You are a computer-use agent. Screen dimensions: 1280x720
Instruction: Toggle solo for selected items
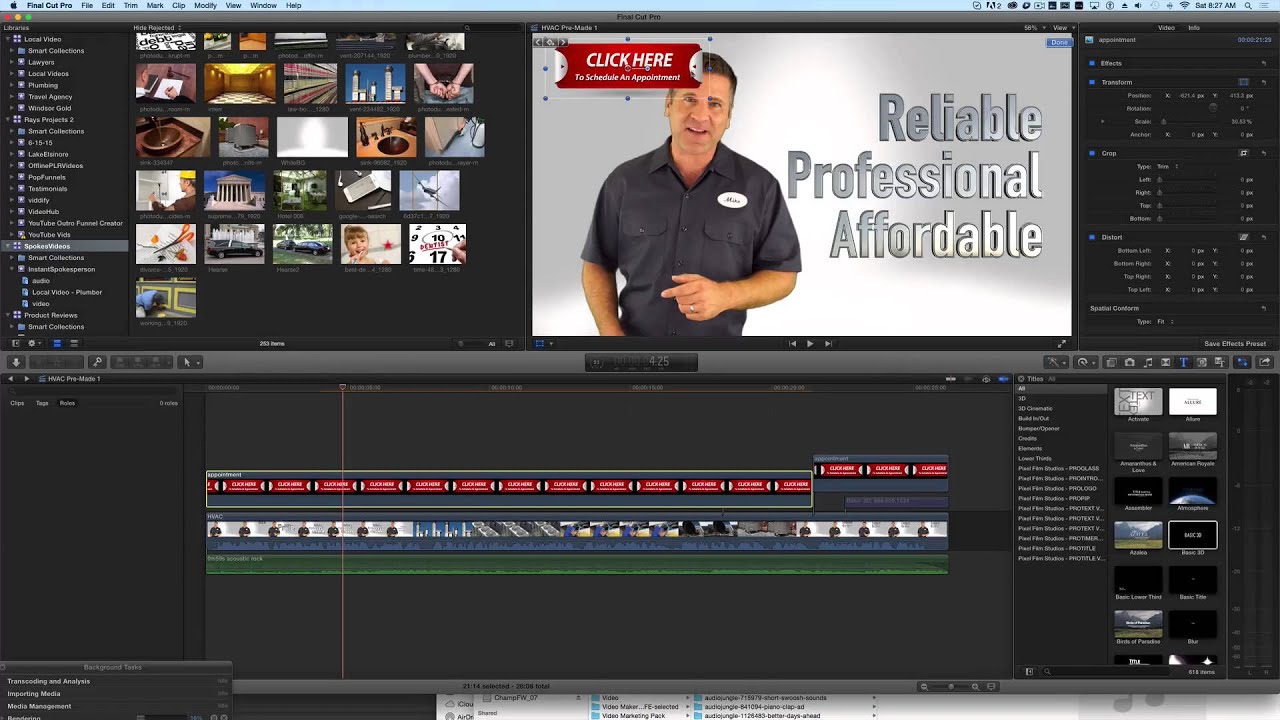point(986,379)
